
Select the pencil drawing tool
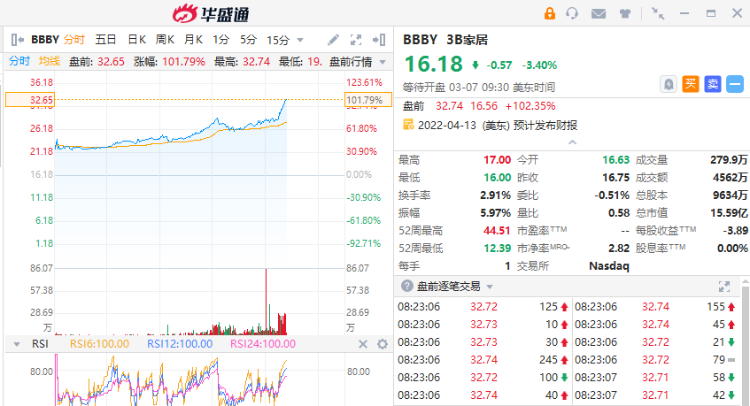click(333, 40)
